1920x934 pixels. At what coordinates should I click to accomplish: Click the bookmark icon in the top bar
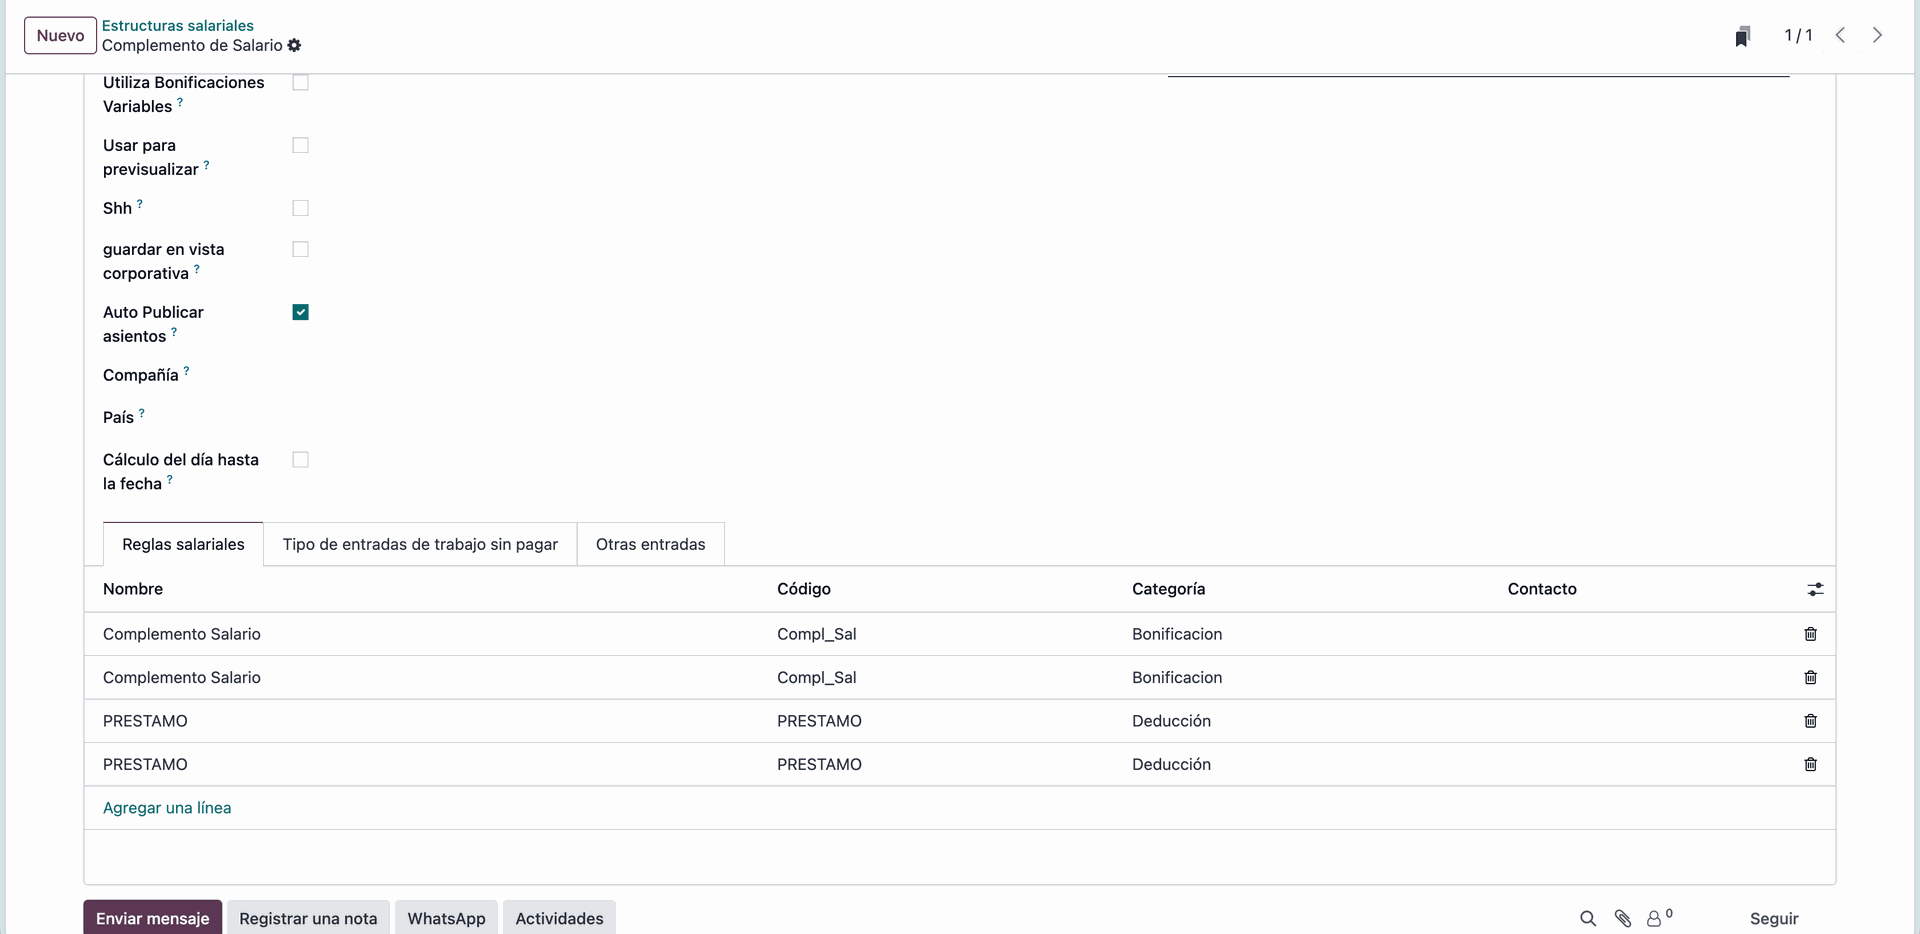click(1742, 36)
